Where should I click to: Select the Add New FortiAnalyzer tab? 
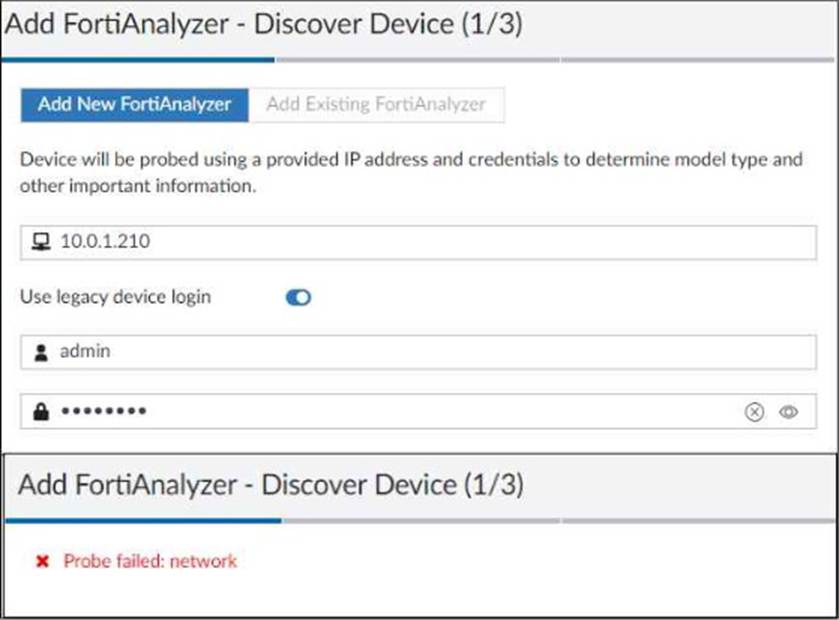point(135,105)
